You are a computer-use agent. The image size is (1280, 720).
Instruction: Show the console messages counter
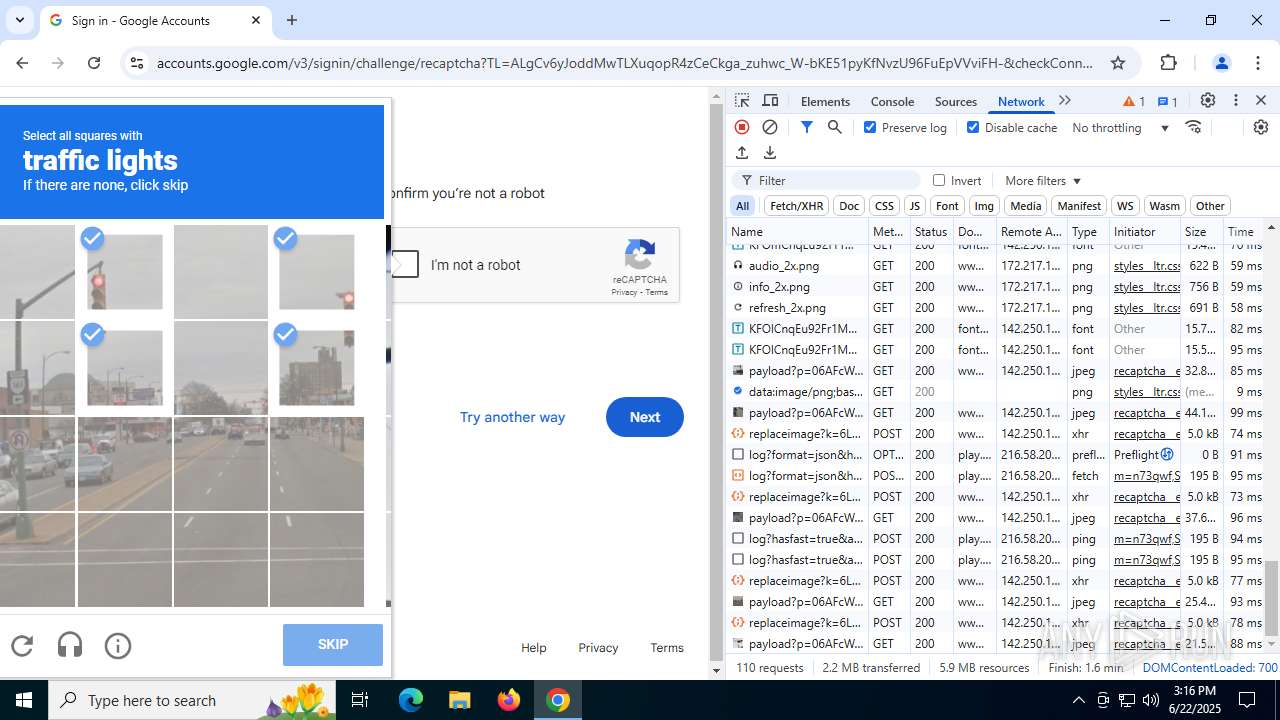[1167, 101]
